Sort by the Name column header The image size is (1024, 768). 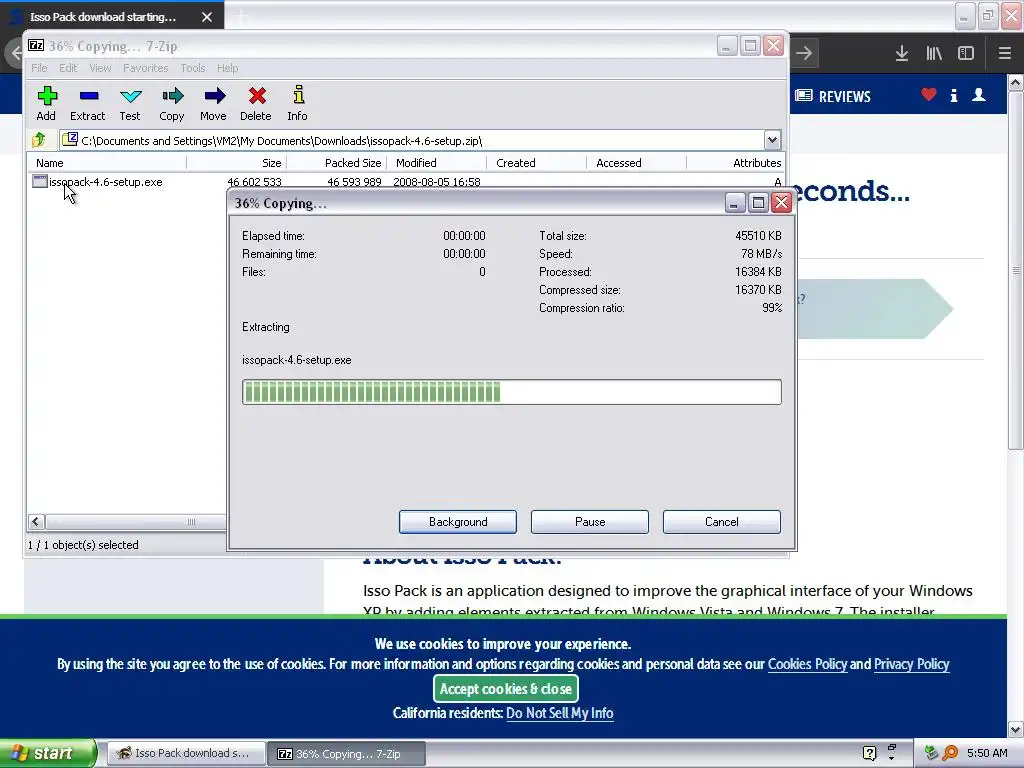107,163
